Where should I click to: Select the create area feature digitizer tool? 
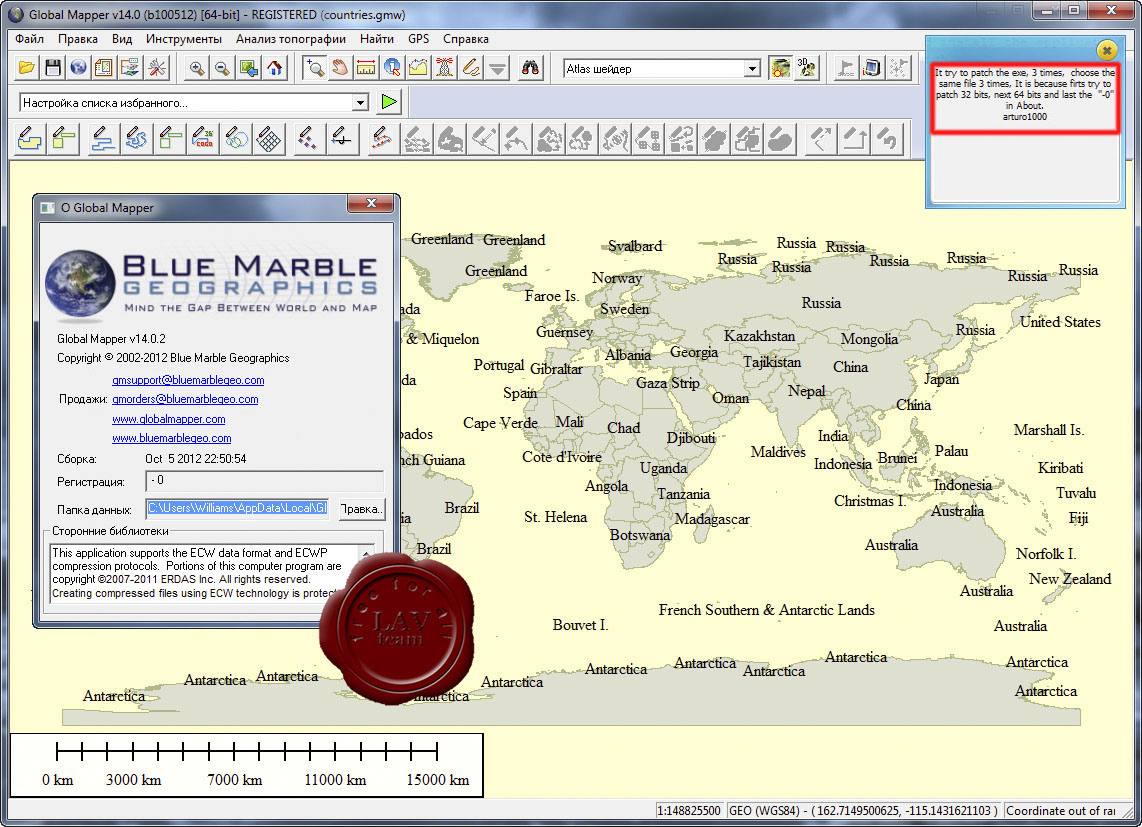[x=29, y=138]
